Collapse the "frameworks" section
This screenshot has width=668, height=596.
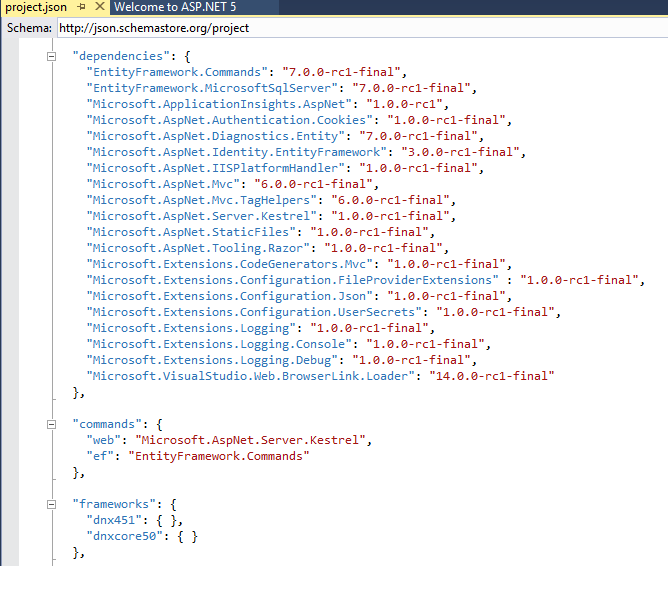coord(51,504)
